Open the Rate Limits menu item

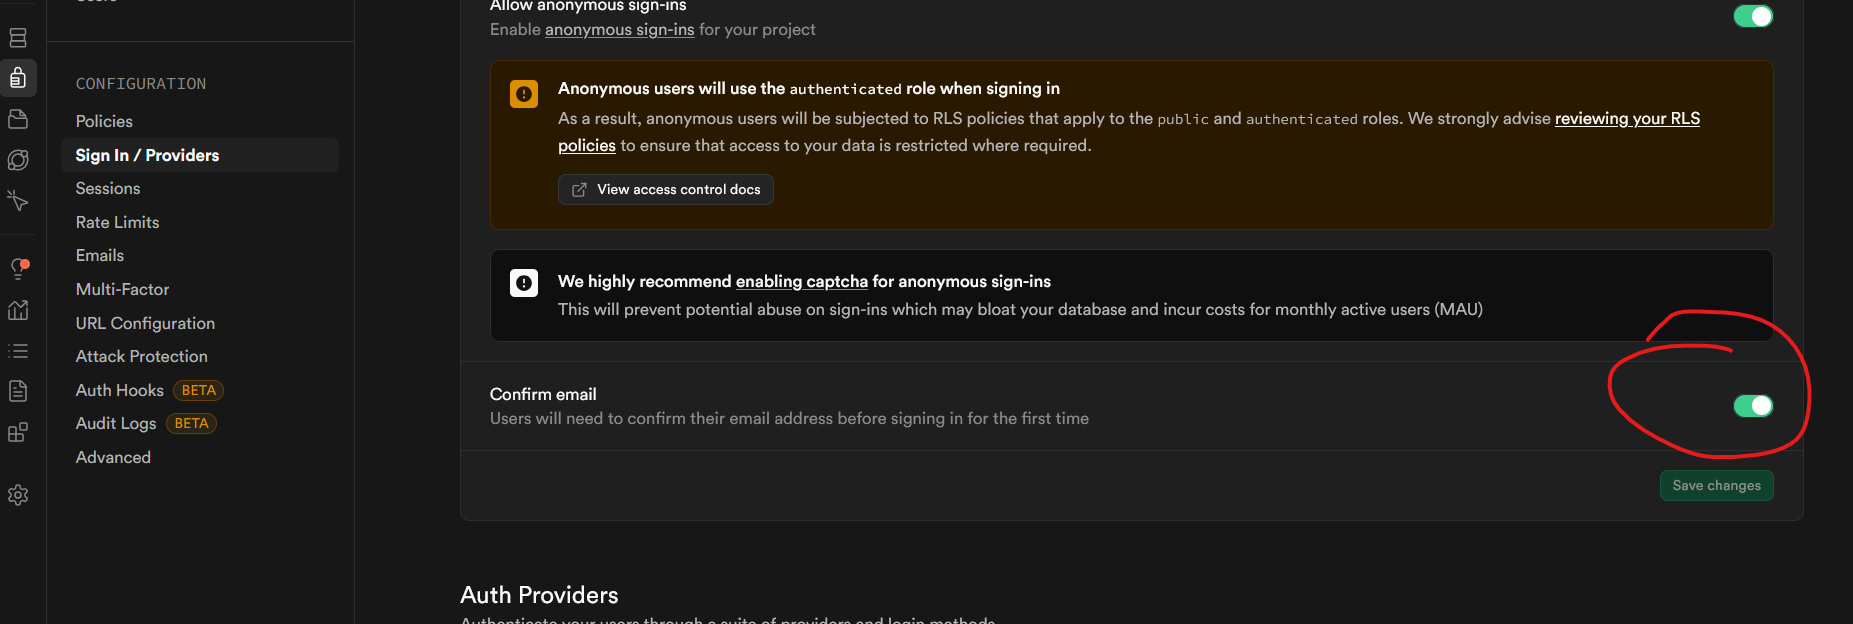117,222
